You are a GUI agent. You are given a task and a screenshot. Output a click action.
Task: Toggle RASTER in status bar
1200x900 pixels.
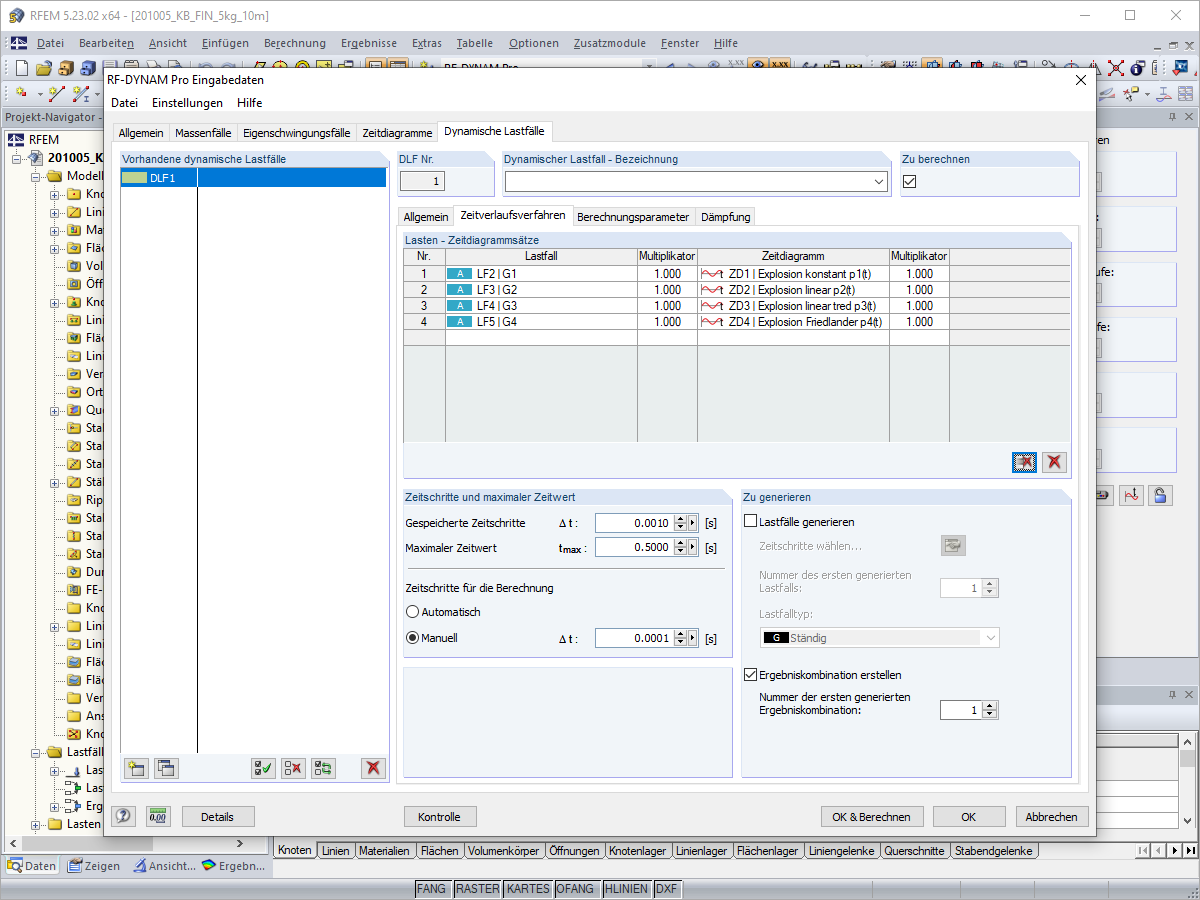[x=477, y=888]
